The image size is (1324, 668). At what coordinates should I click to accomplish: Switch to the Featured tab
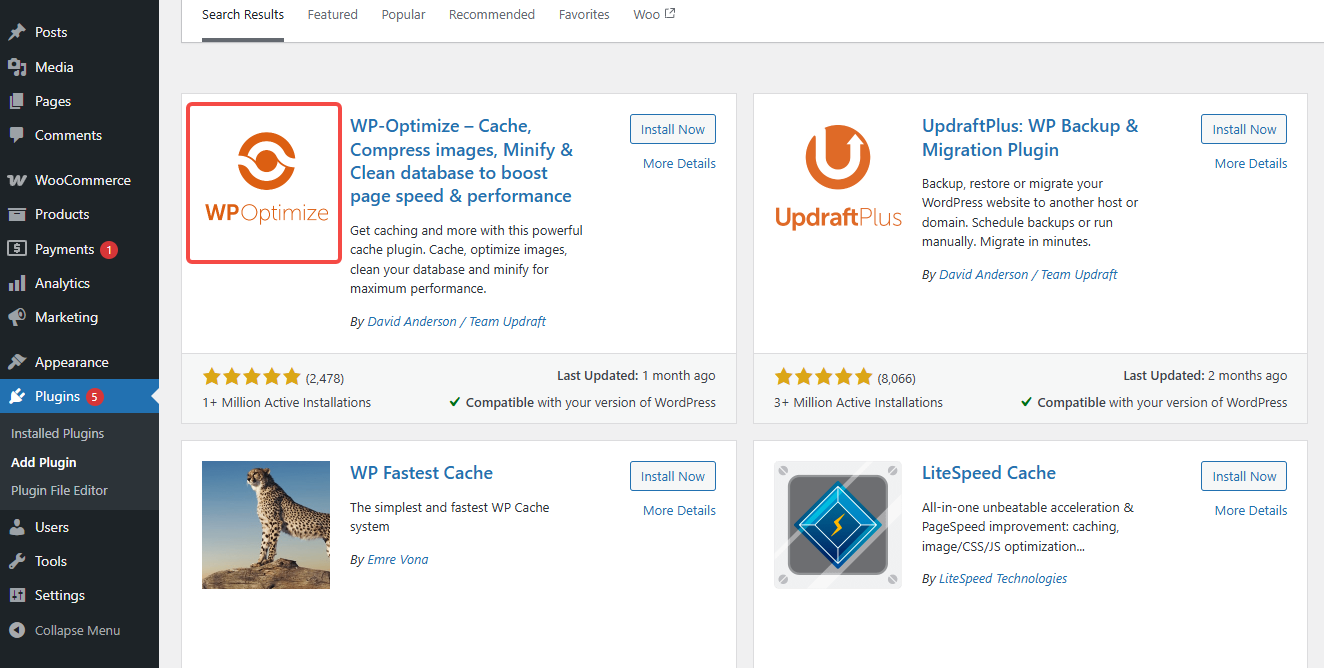point(332,15)
